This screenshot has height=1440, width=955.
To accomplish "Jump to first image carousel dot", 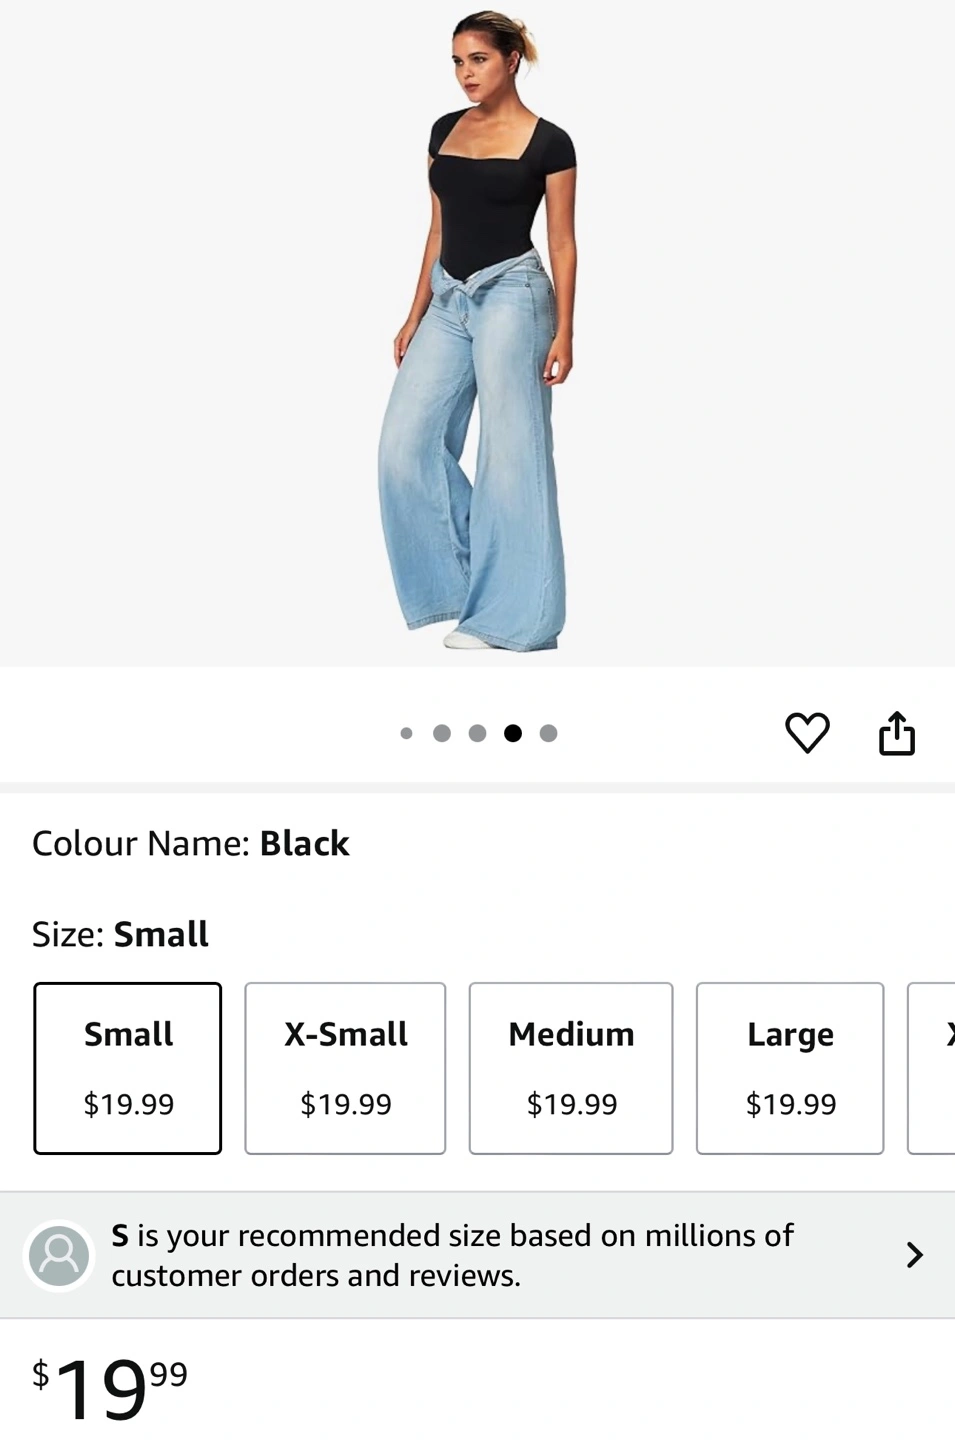I will pos(406,733).
